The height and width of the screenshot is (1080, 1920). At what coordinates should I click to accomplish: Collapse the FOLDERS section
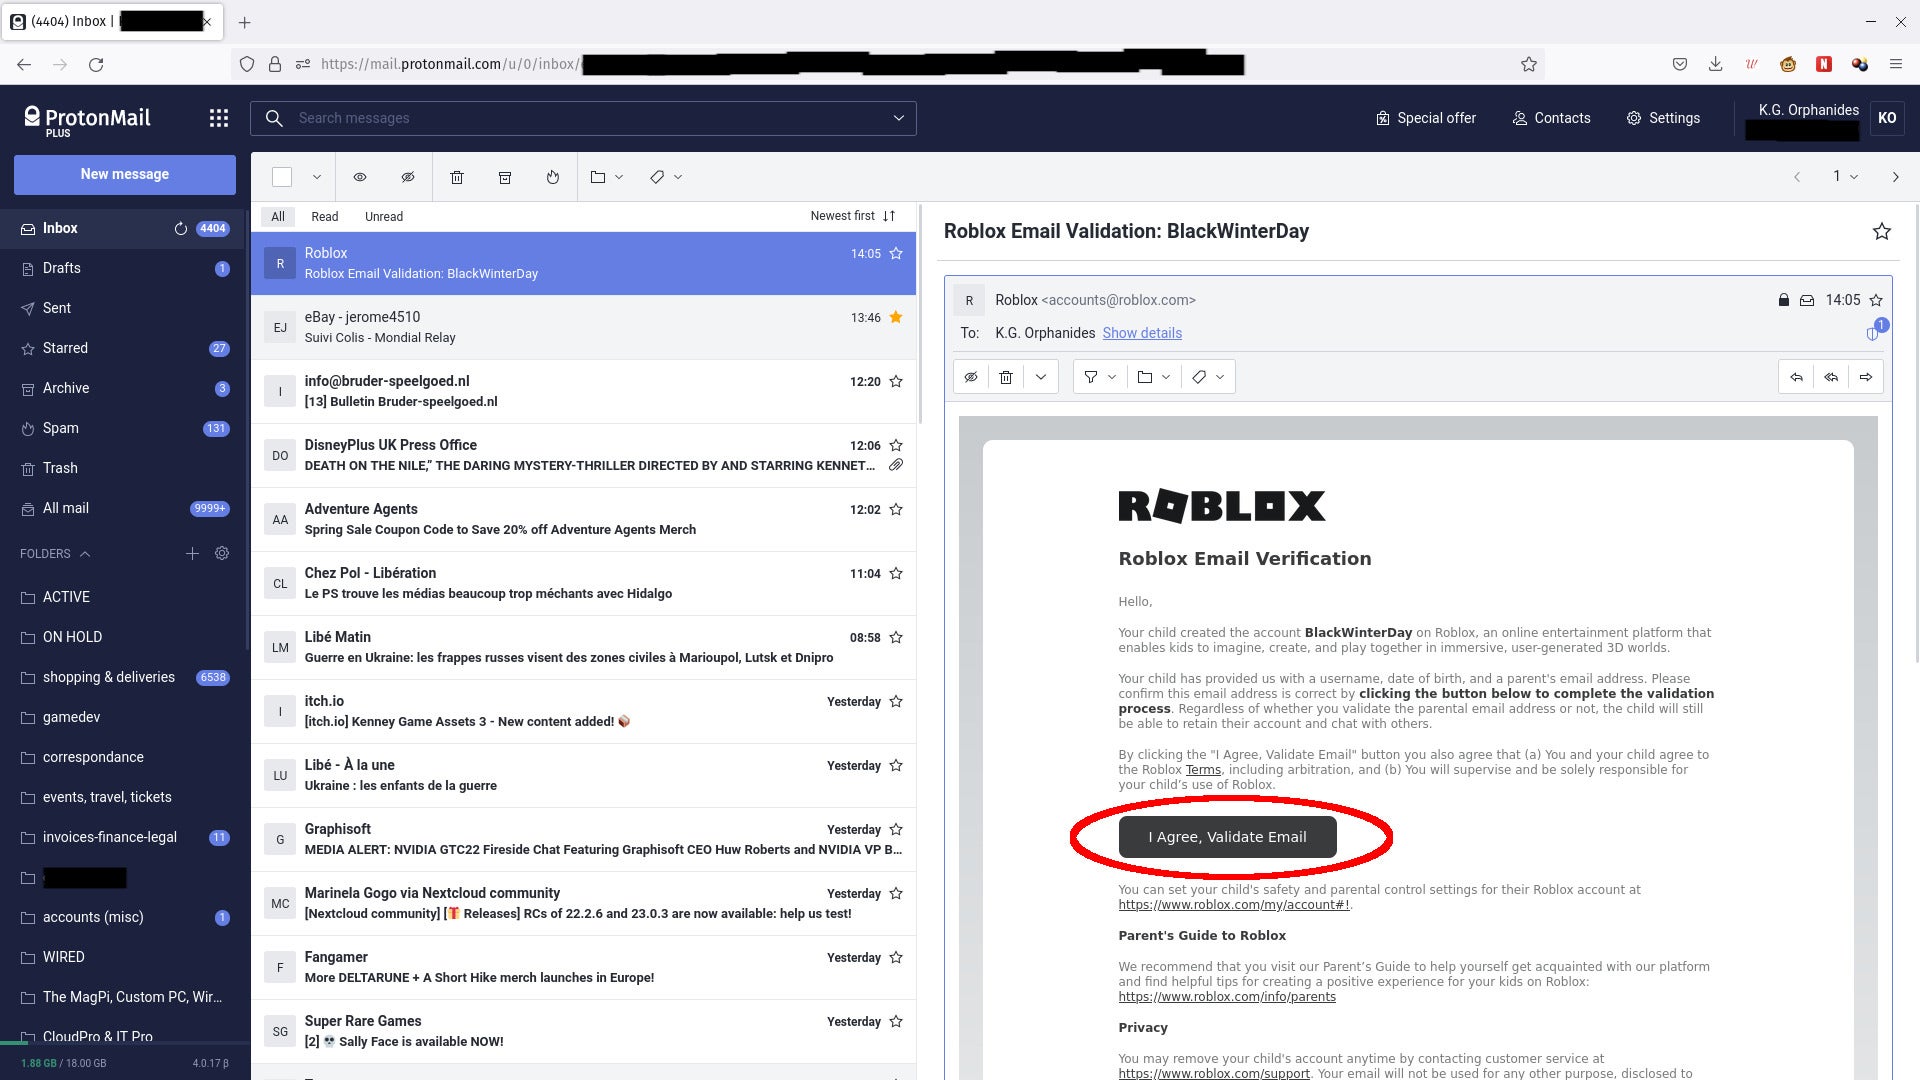tap(55, 554)
